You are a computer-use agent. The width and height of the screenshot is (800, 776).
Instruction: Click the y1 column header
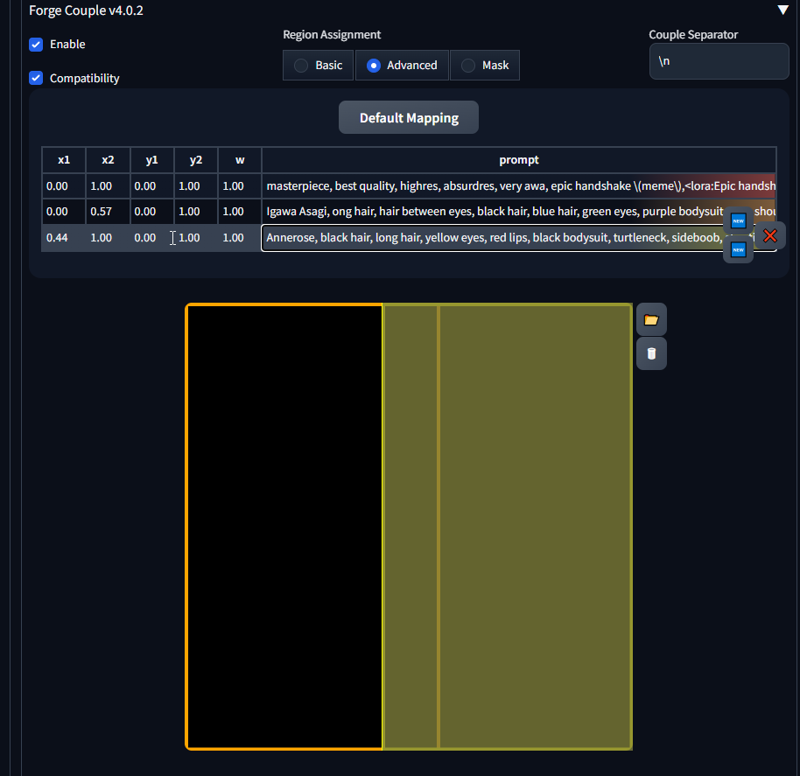point(152,160)
